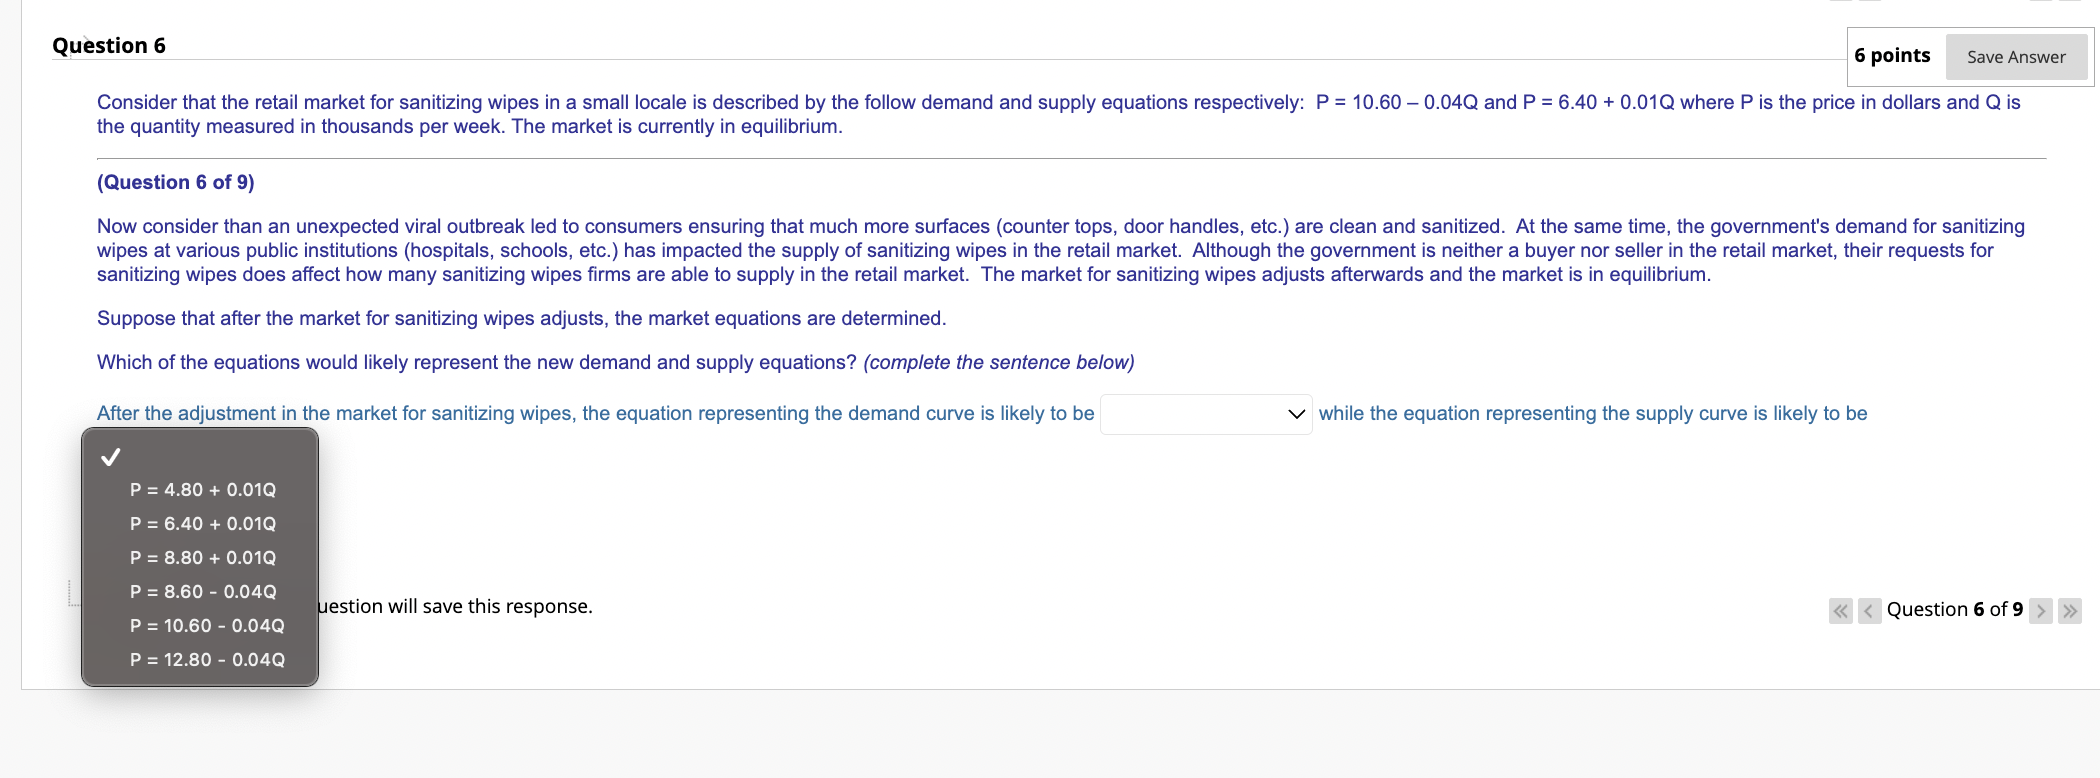Choose P = 8.80 + 0.01Q option

click(x=202, y=557)
